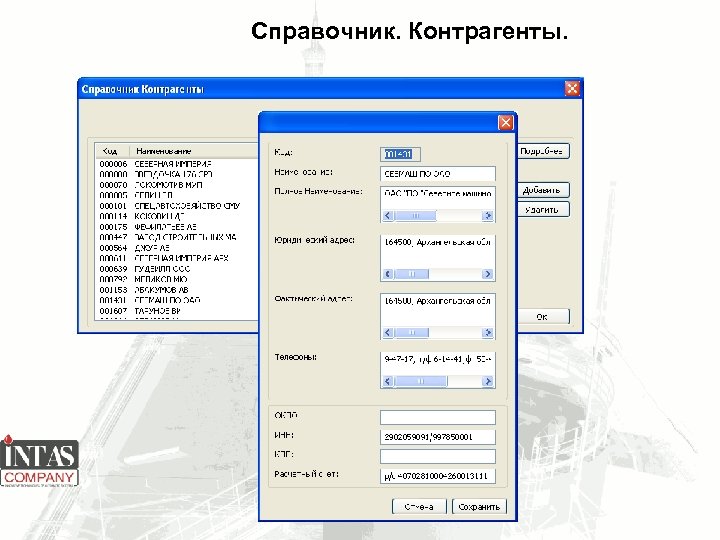720x540 pixels.
Task: Click the ИНН input field
Action: pos(438,437)
